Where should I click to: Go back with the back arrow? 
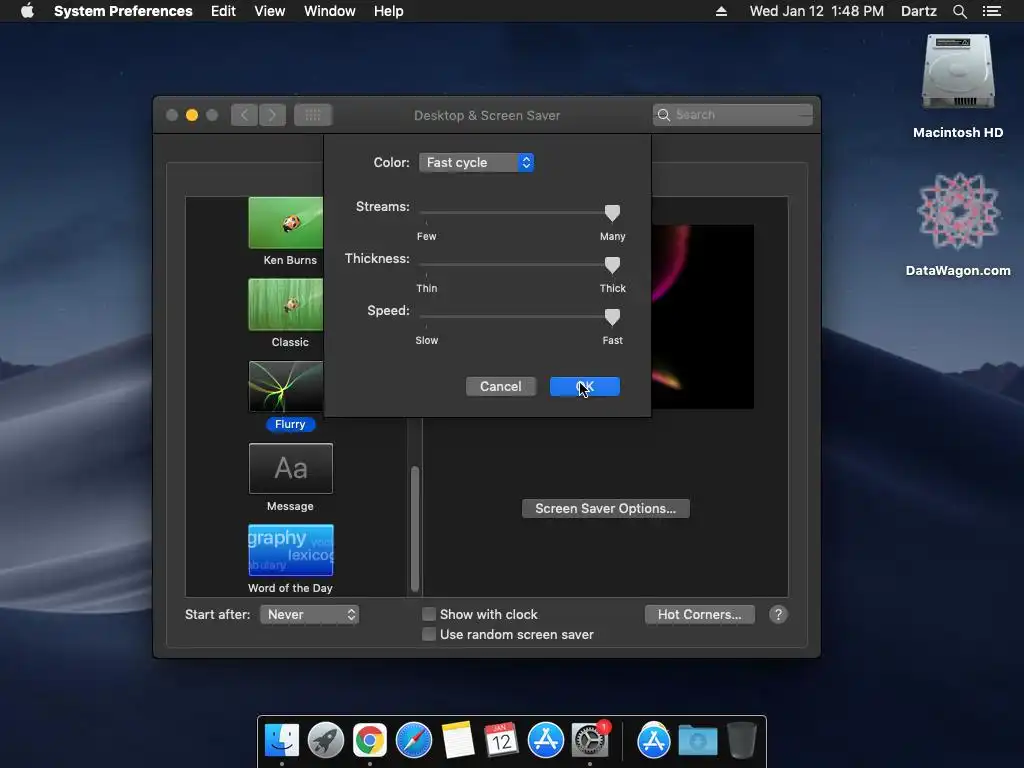pyautogui.click(x=244, y=116)
